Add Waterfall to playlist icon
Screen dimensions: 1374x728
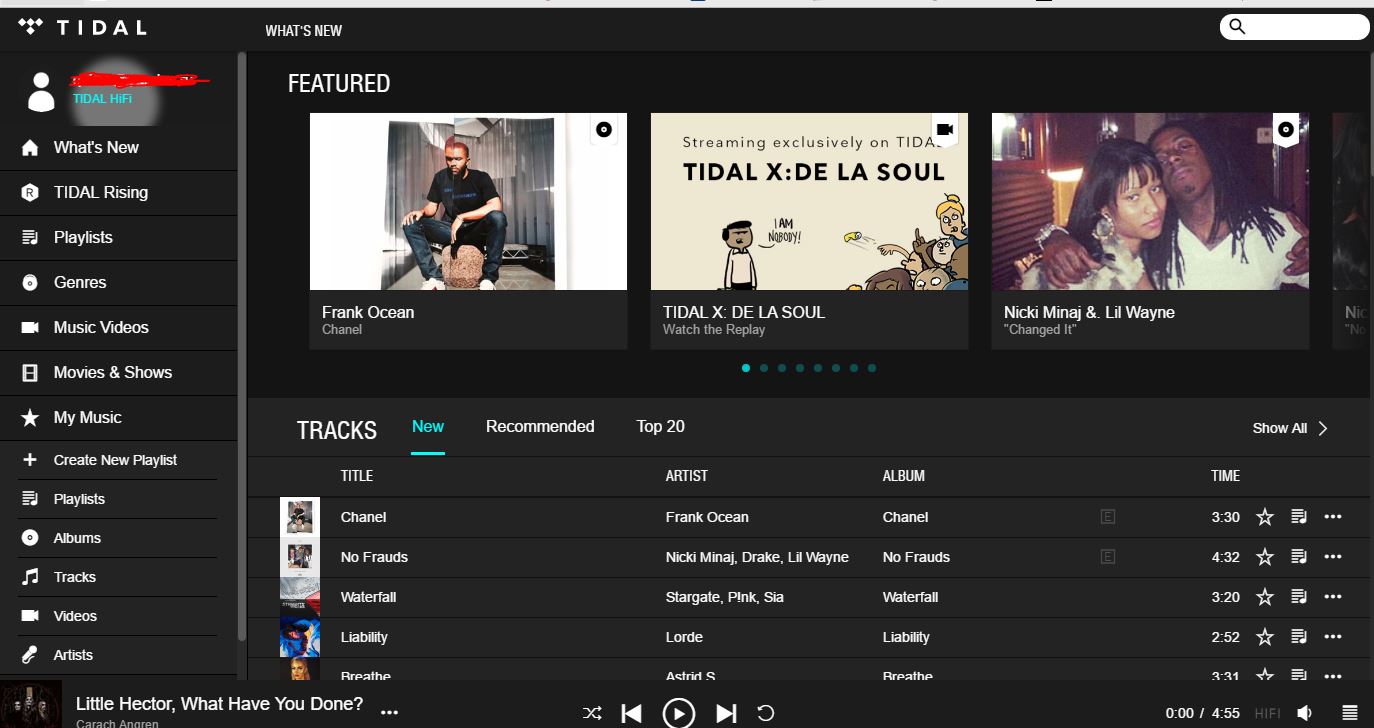coord(1299,597)
